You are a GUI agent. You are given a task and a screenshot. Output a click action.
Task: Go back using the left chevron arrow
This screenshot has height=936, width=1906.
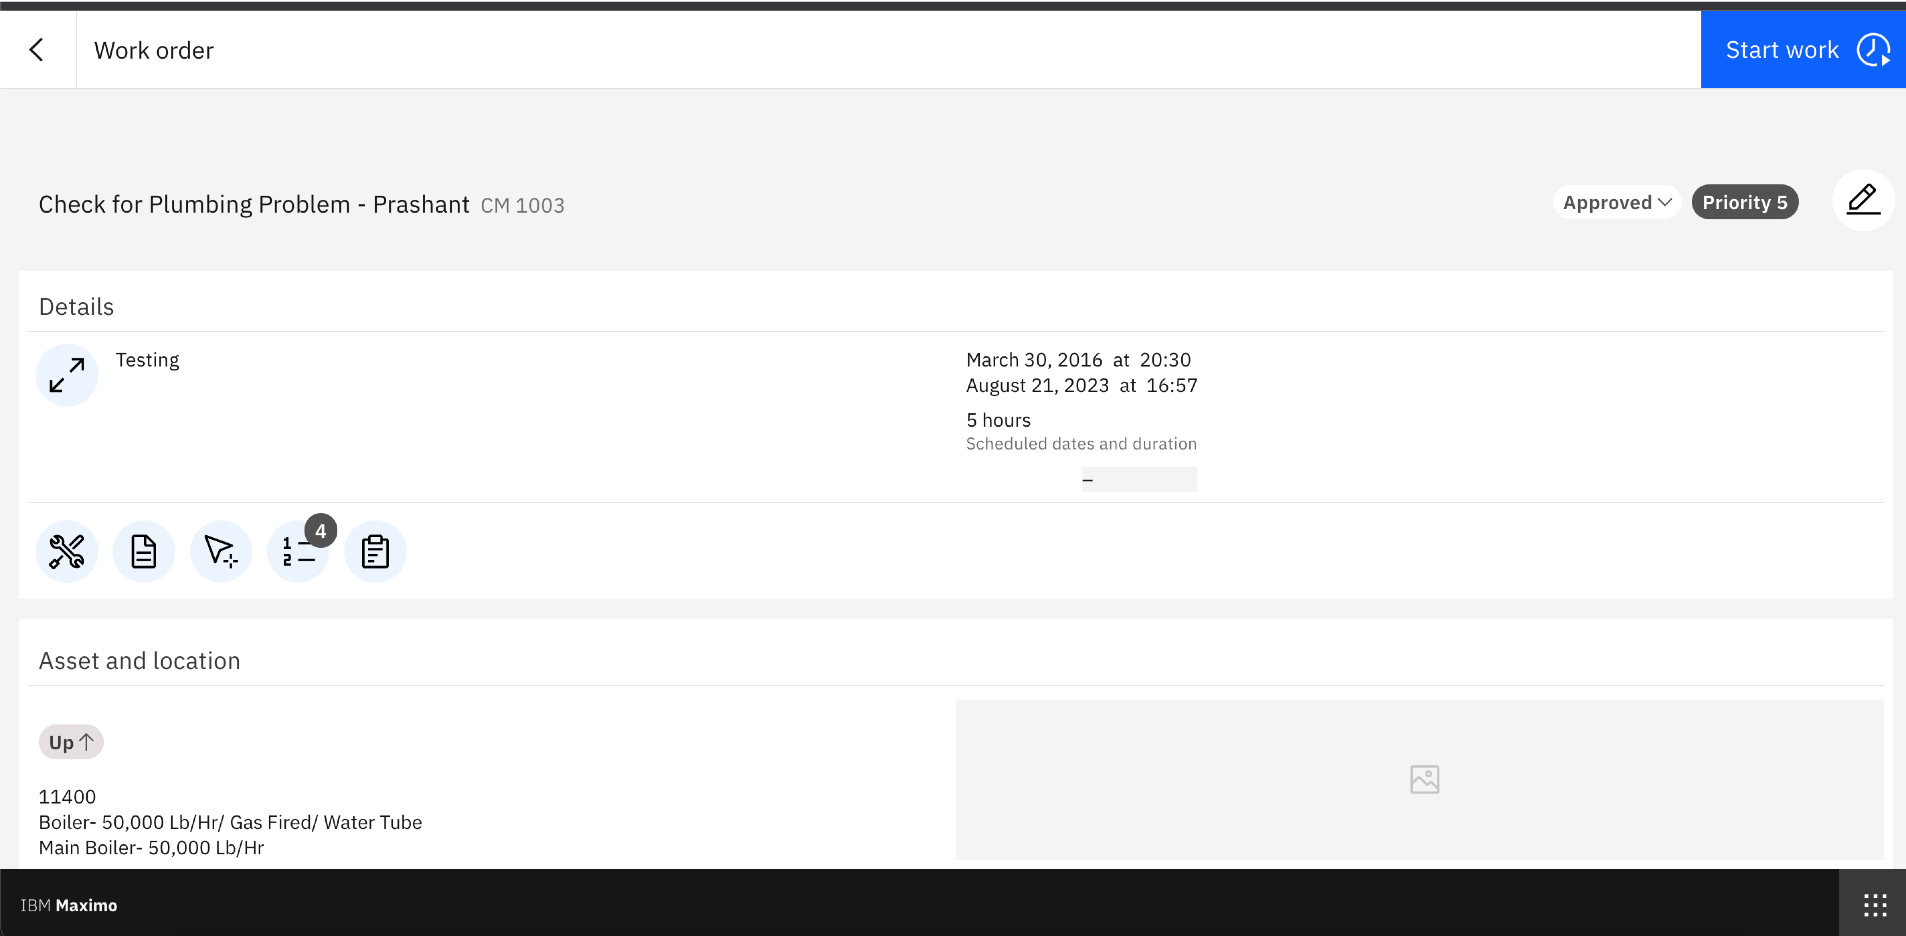click(37, 50)
